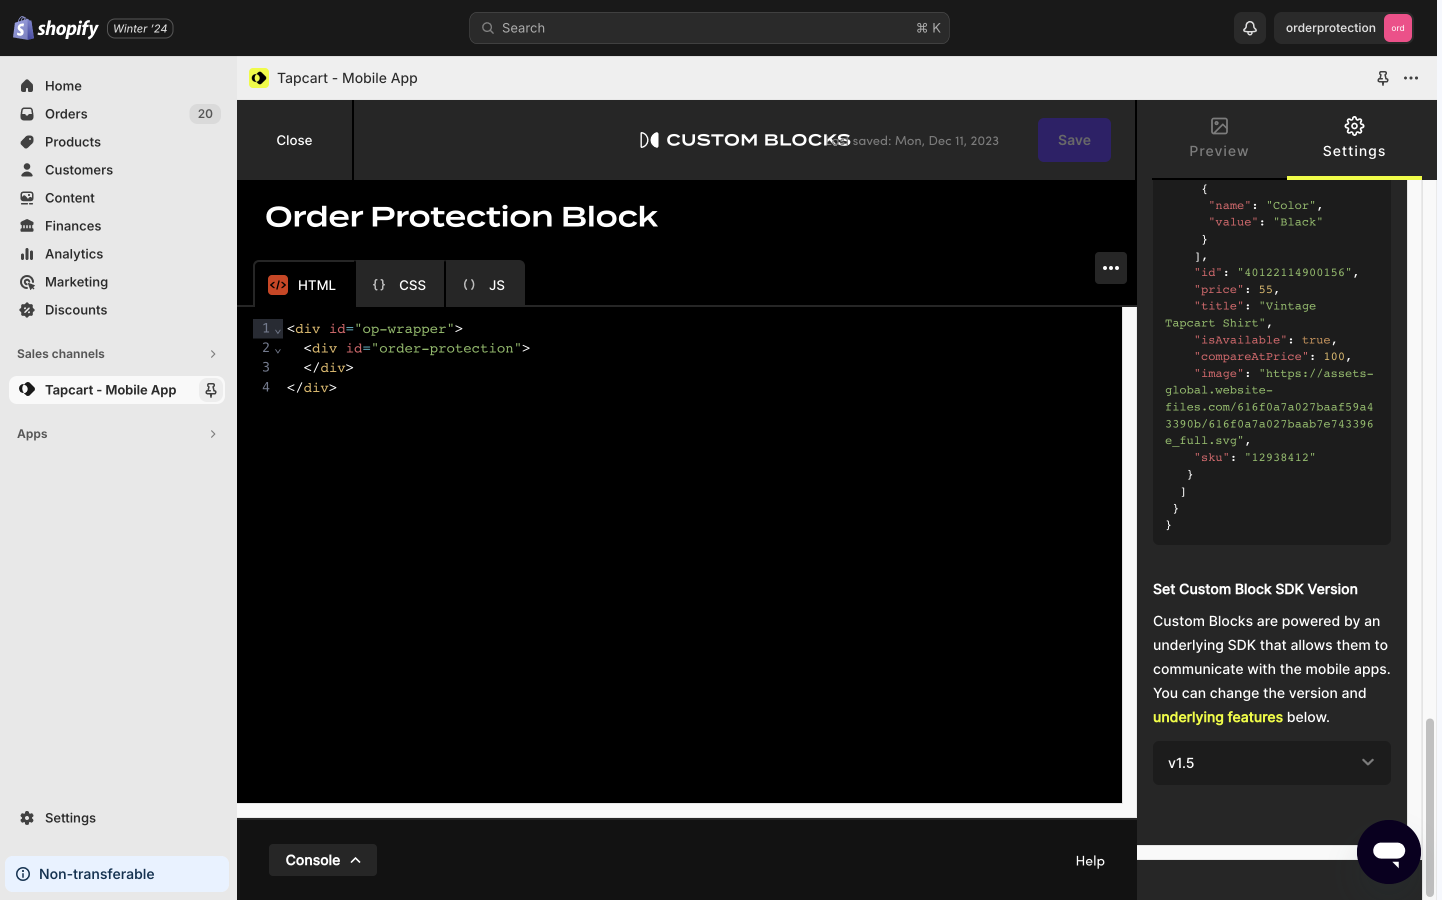Click the Home icon in sidebar
This screenshot has height=900, width=1442.
[x=27, y=86]
